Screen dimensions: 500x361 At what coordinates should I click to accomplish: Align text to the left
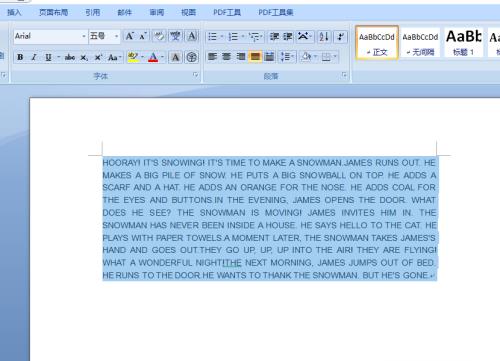pyautogui.click(x=212, y=57)
